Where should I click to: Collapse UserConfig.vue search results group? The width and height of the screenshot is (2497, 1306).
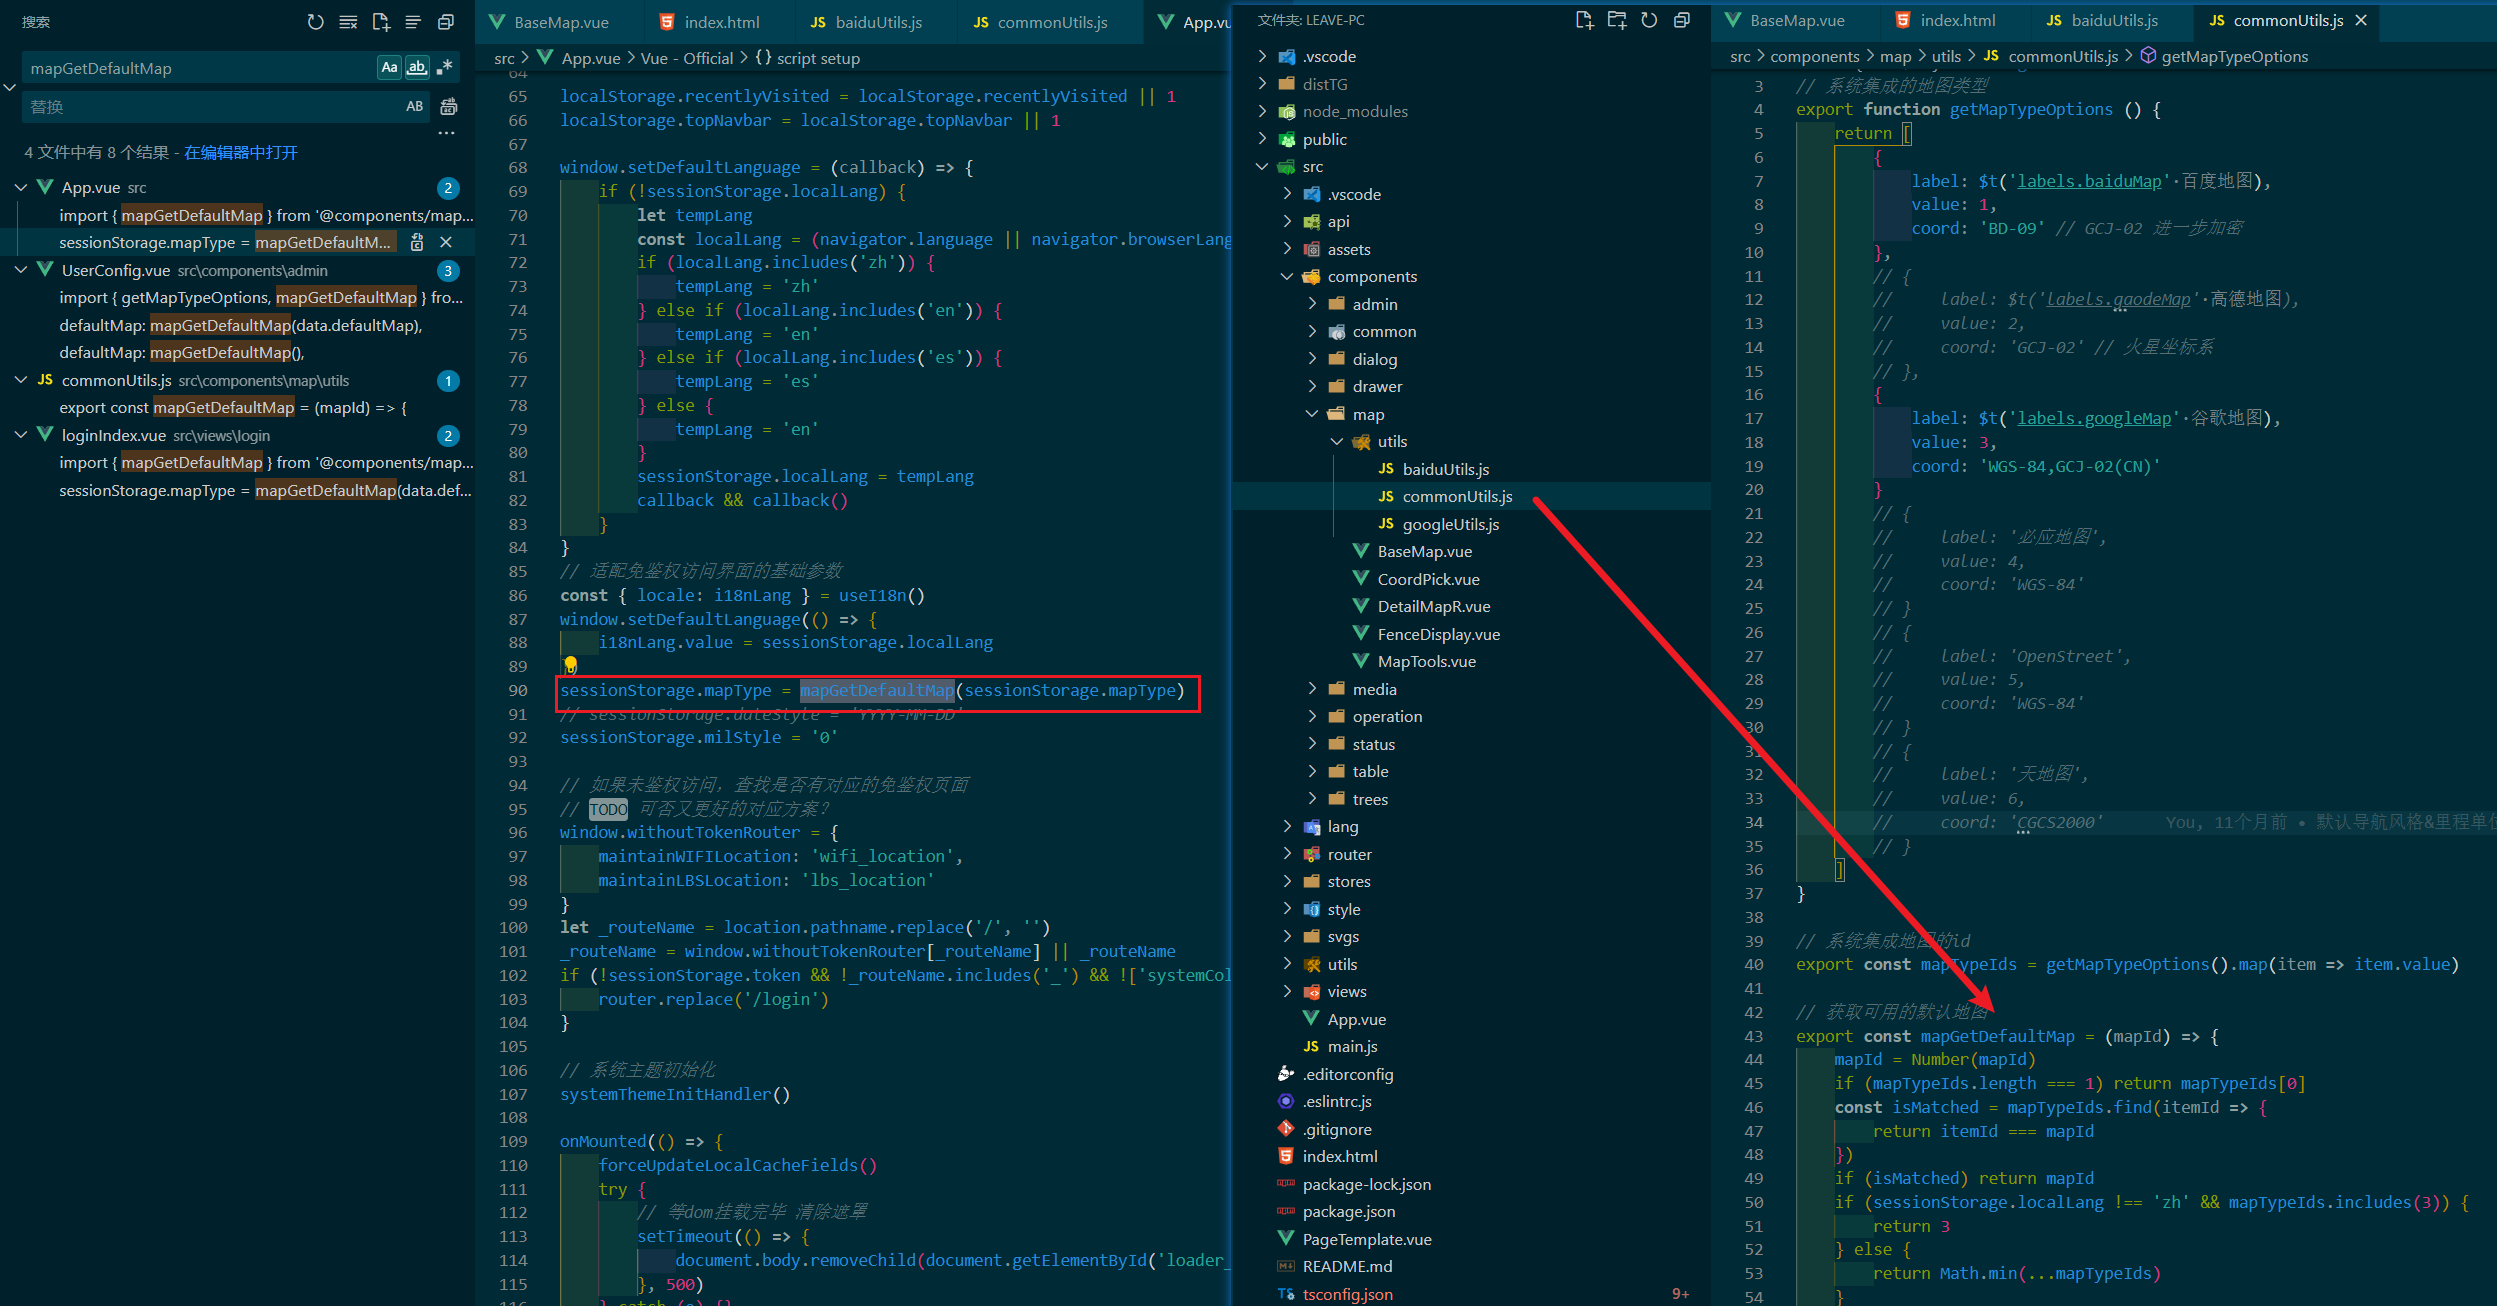tap(21, 270)
